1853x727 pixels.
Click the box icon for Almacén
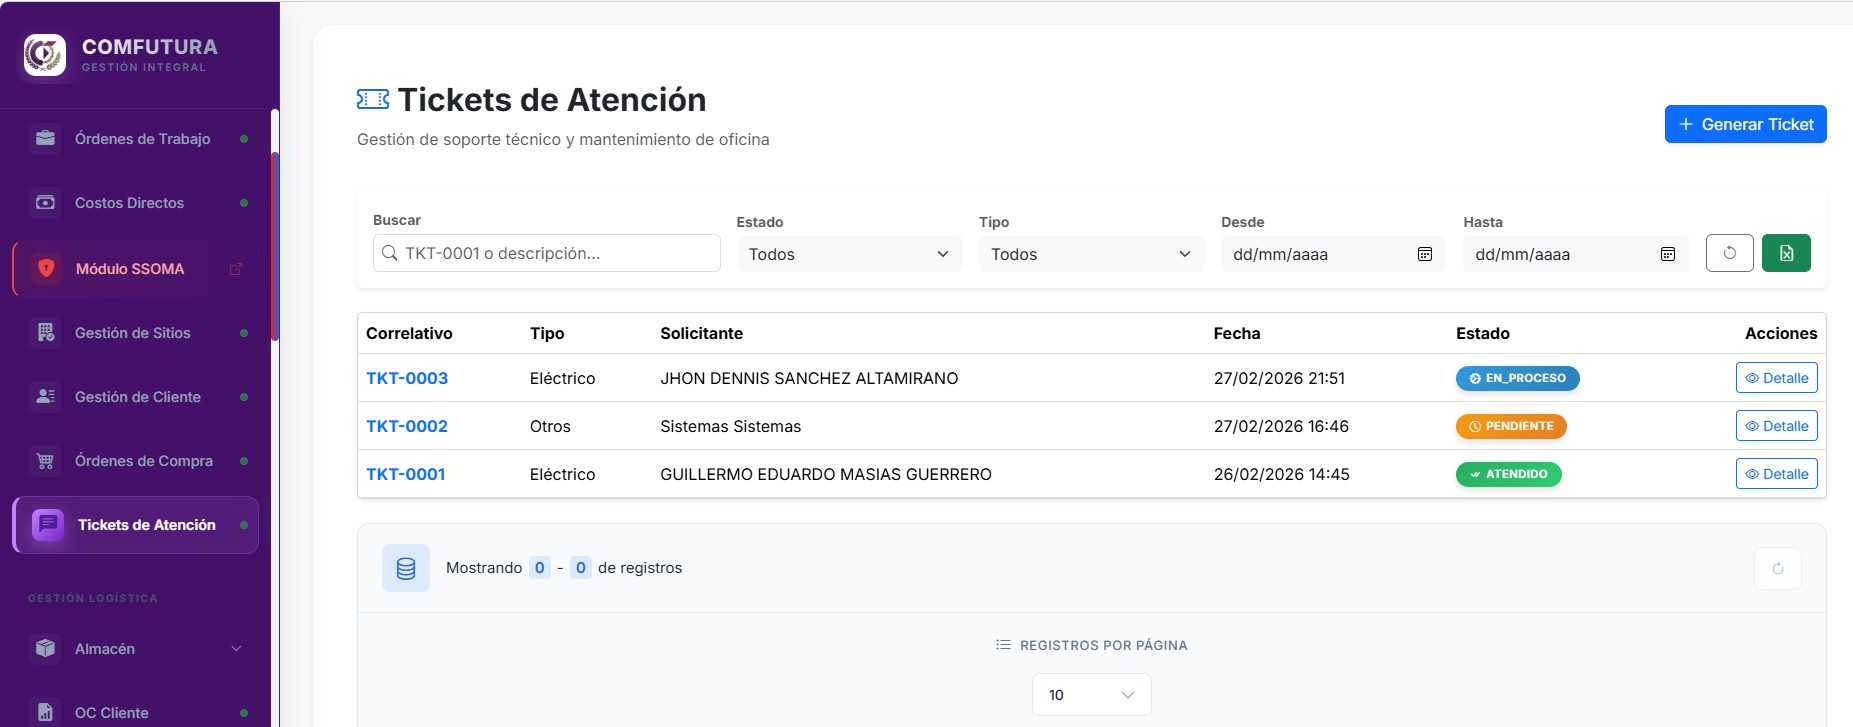tap(46, 648)
